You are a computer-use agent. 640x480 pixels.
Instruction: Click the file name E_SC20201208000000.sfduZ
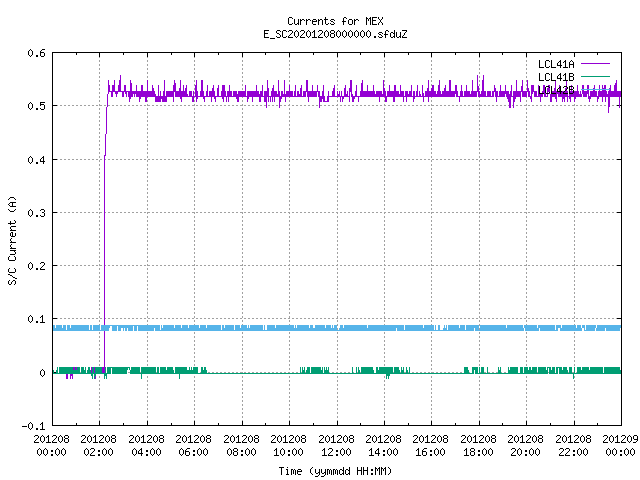point(335,34)
